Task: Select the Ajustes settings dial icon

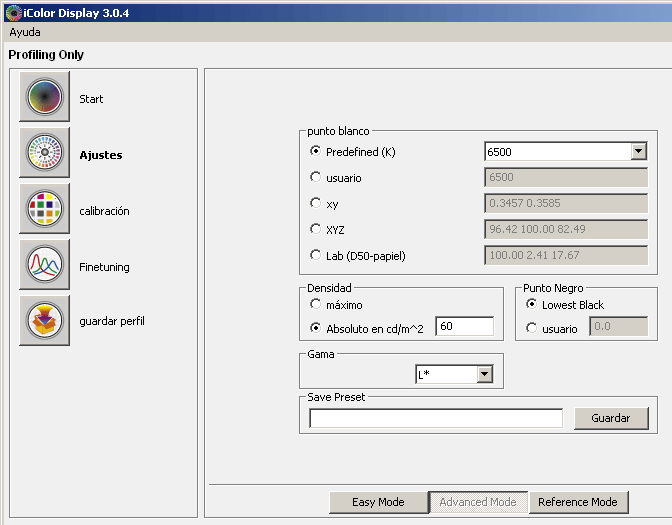Action: point(44,154)
